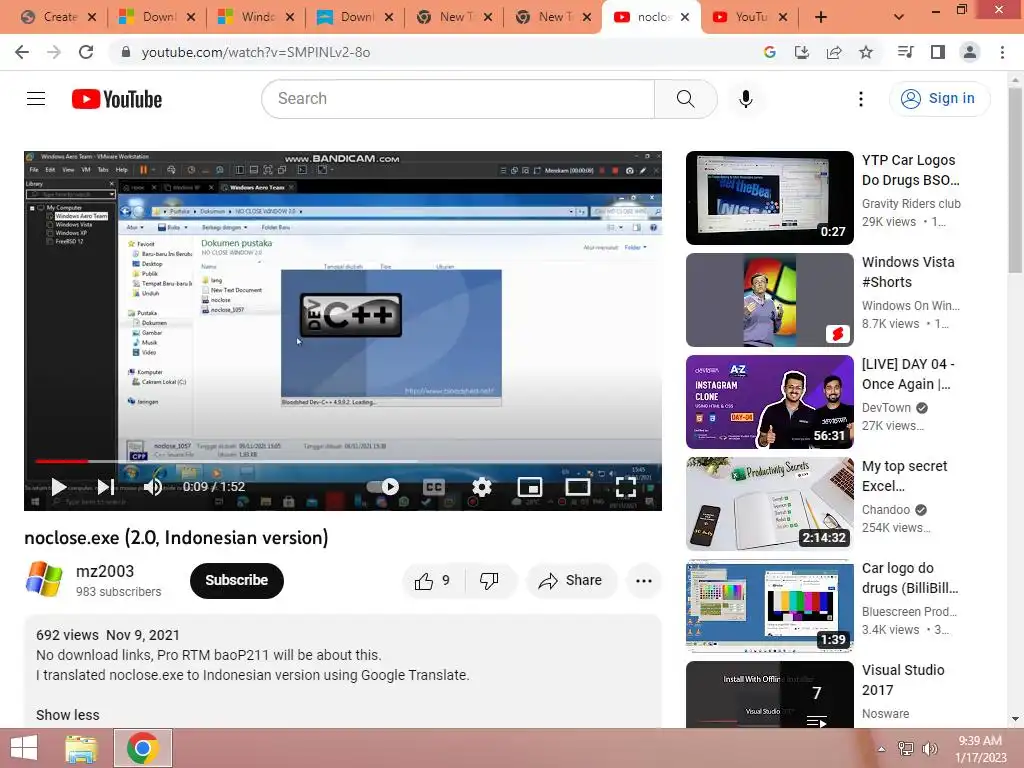This screenshot has height=768, width=1024.
Task: Open mz2003 channel avatar
Action: pyautogui.click(x=44, y=579)
